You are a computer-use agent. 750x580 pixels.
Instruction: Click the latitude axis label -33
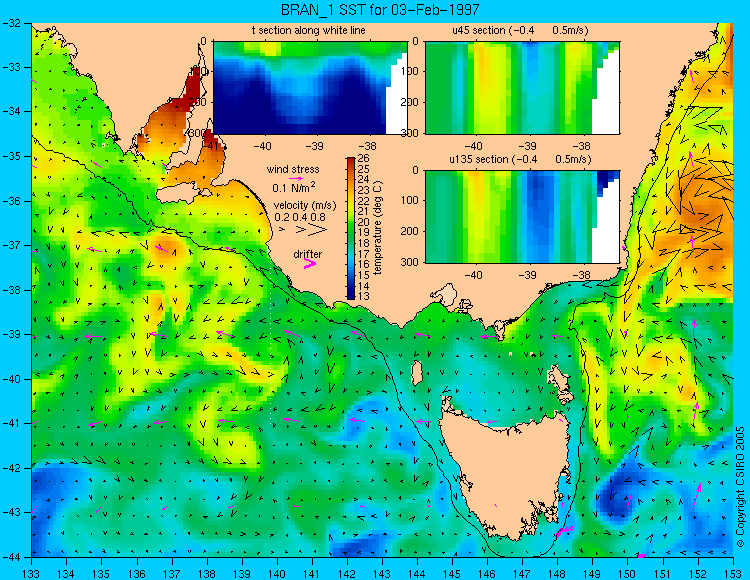coord(11,67)
